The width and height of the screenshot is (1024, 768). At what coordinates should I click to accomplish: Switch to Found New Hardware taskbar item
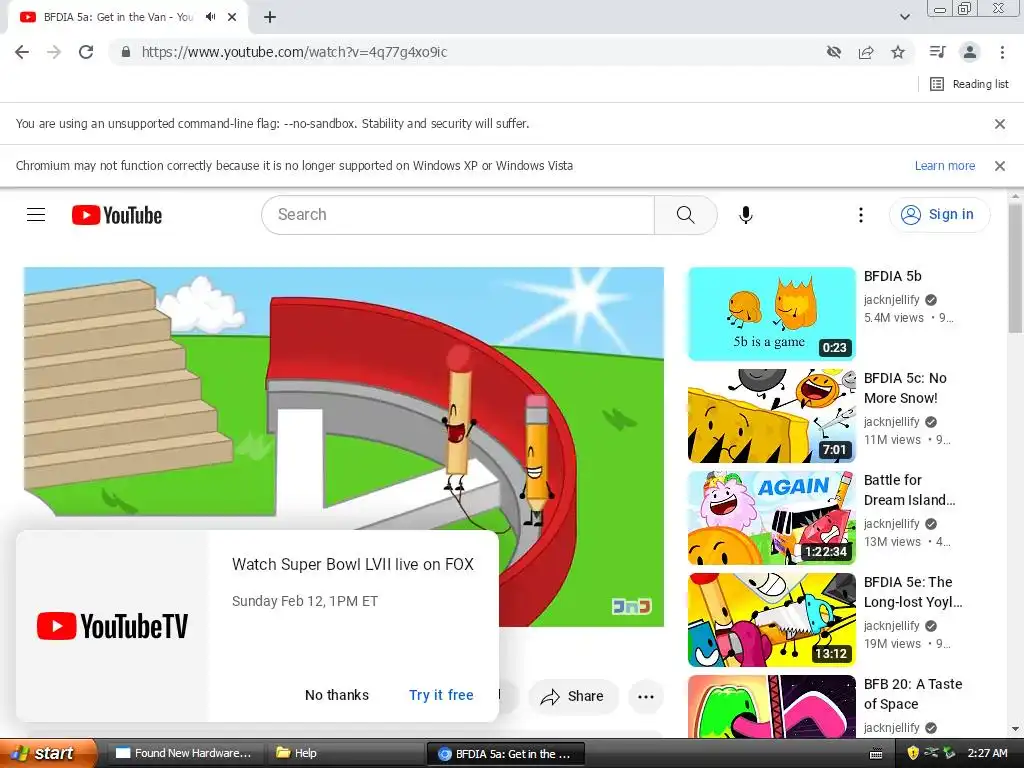[x=185, y=754]
